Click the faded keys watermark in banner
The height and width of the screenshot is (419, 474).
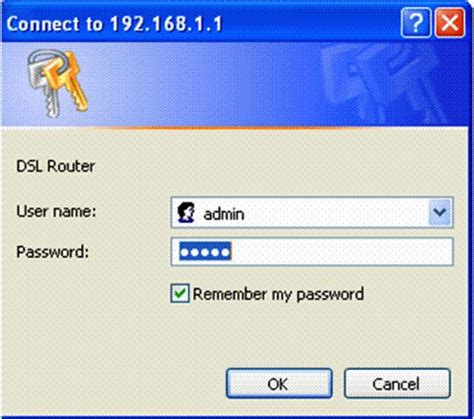[383, 82]
